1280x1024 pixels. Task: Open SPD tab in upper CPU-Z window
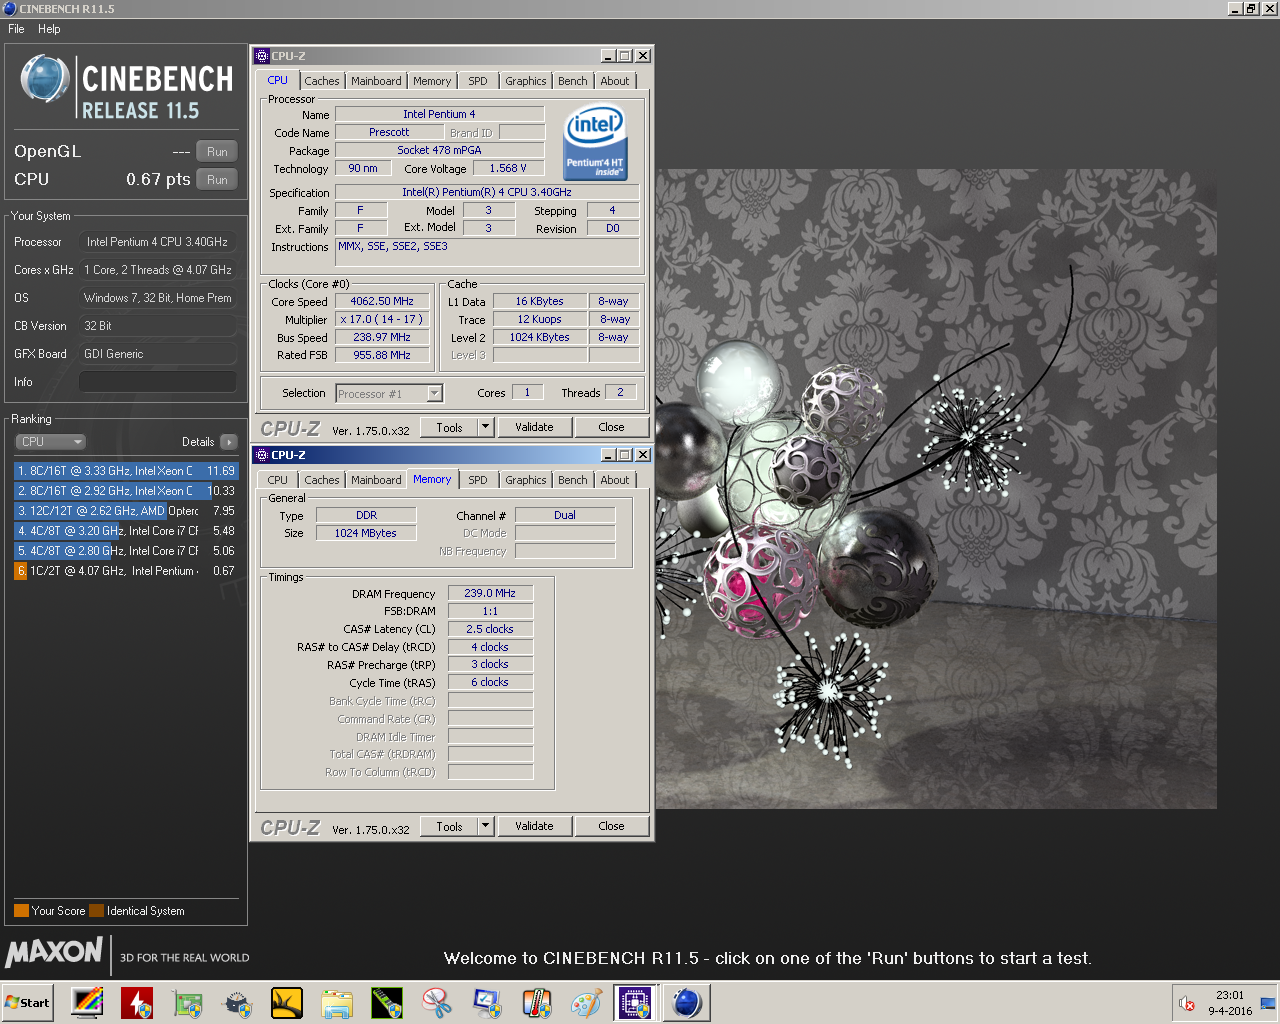click(478, 81)
